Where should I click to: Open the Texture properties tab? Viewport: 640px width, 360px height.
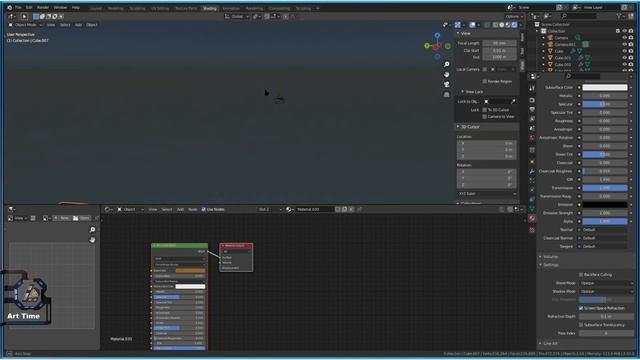532,230
